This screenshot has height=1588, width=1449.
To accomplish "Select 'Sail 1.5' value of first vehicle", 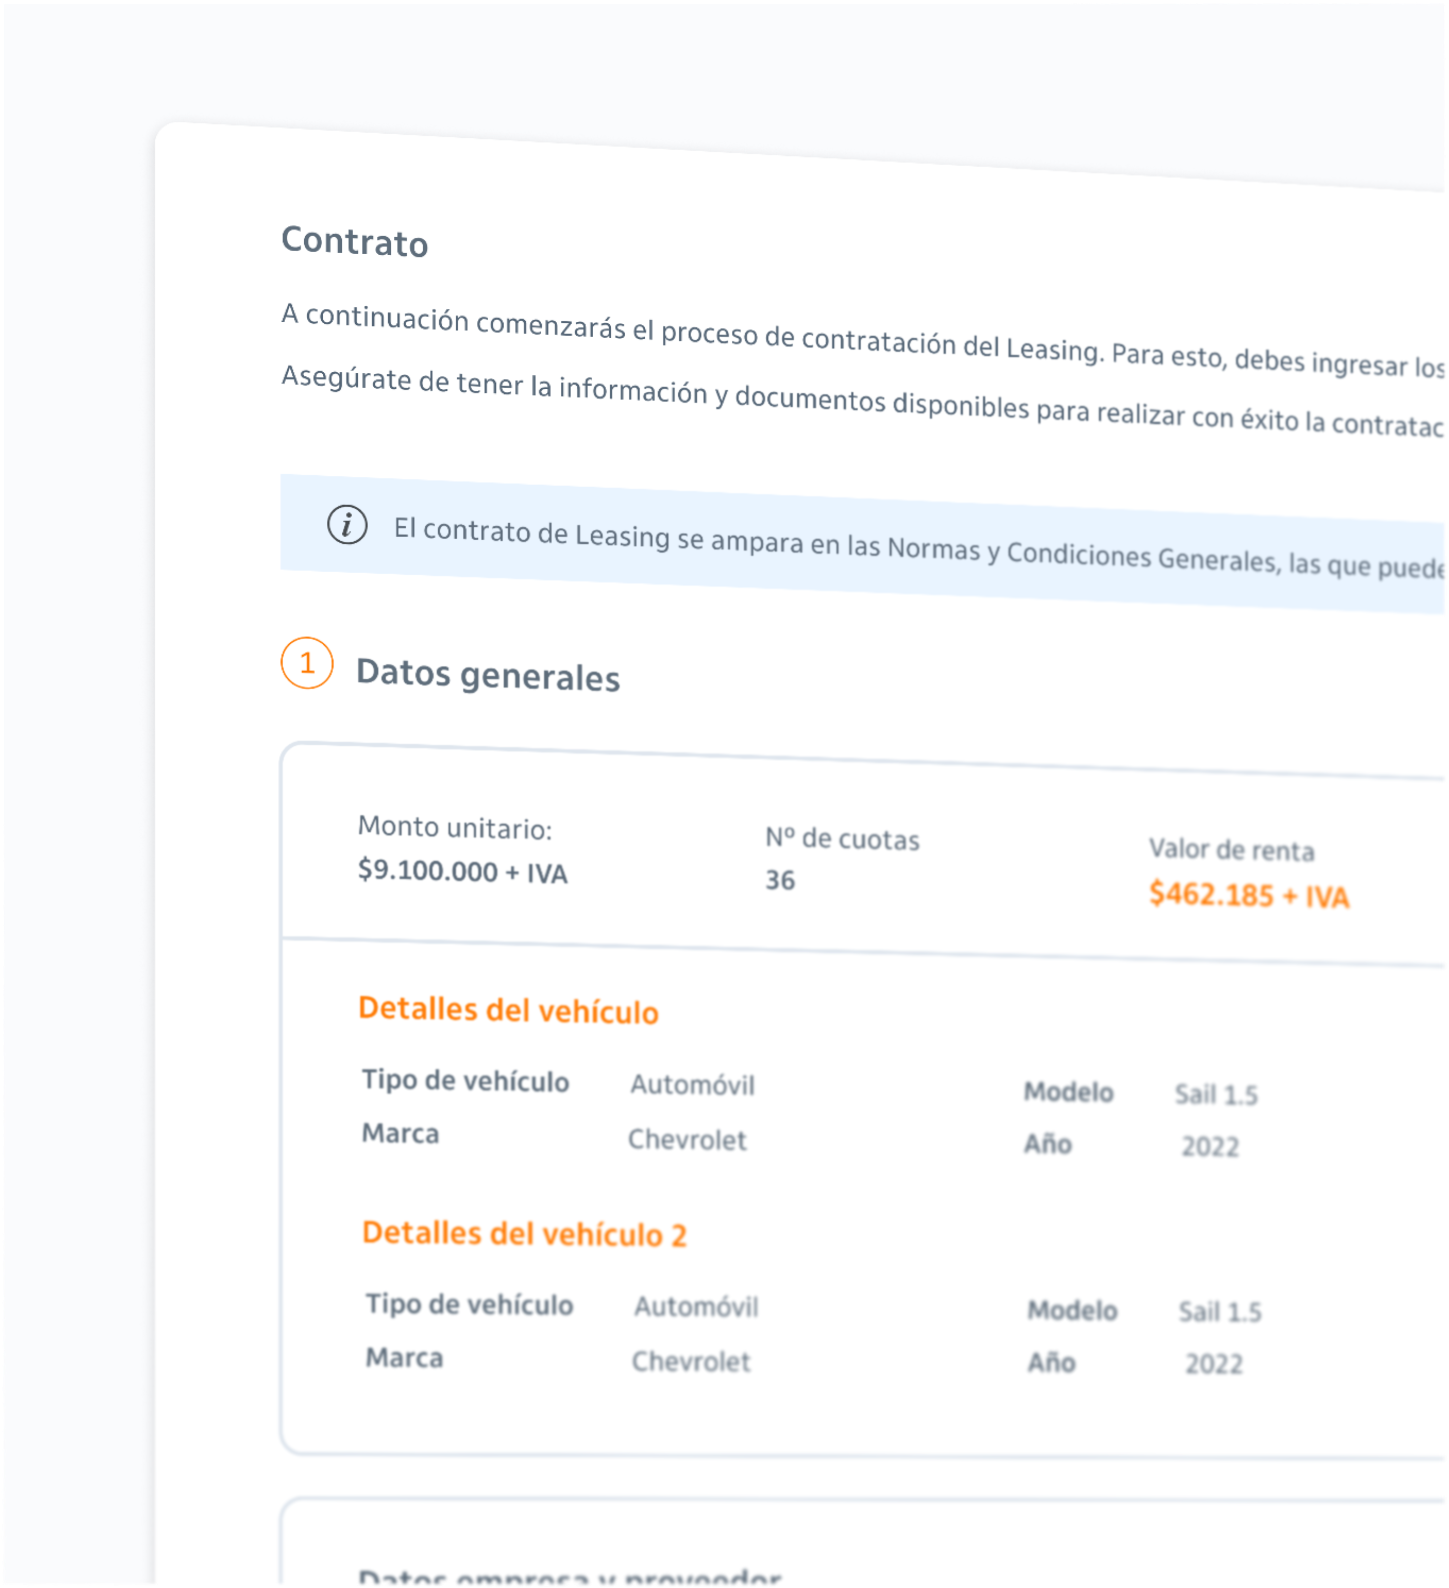I will click(x=1216, y=1095).
